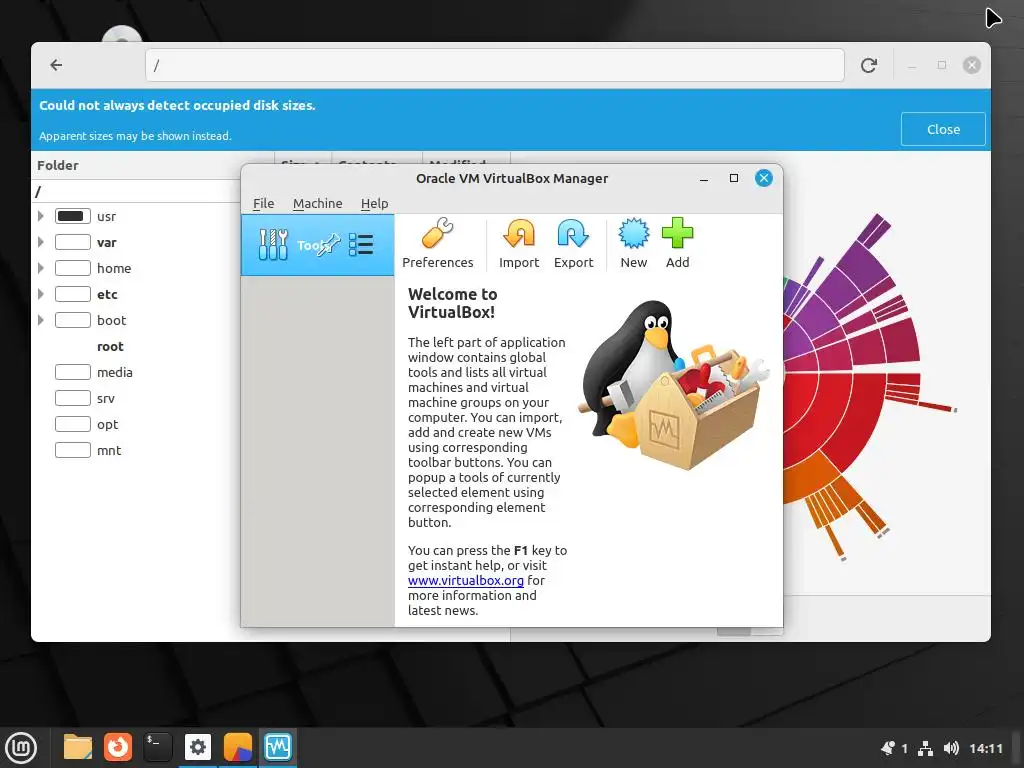Expand the boot folder
The image size is (1024, 768).
[x=40, y=320]
